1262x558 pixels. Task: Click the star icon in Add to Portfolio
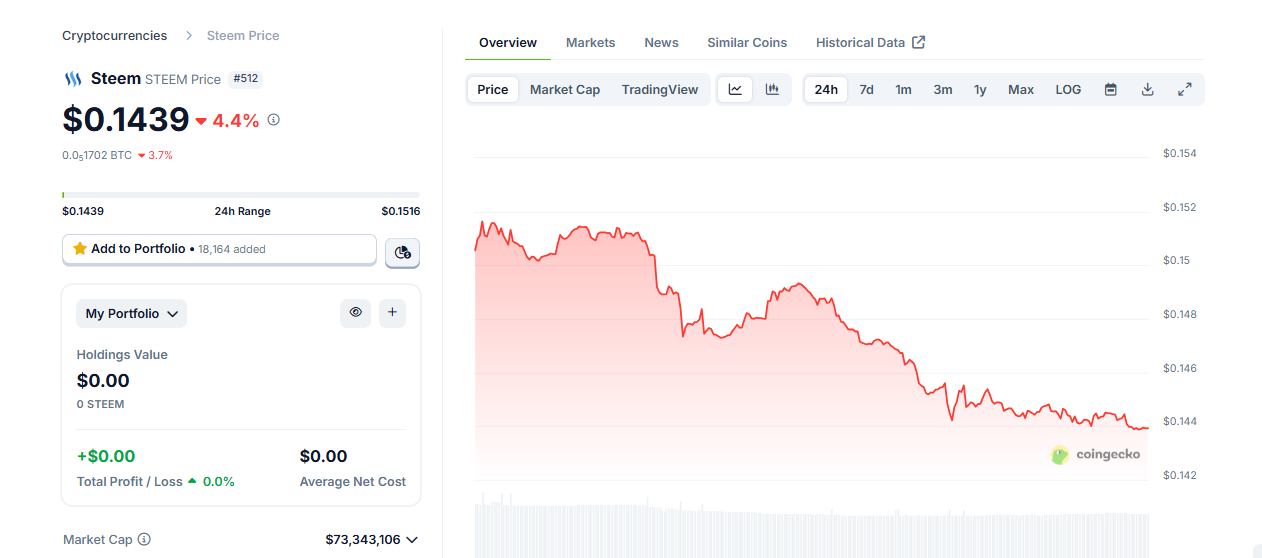pyautogui.click(x=80, y=248)
